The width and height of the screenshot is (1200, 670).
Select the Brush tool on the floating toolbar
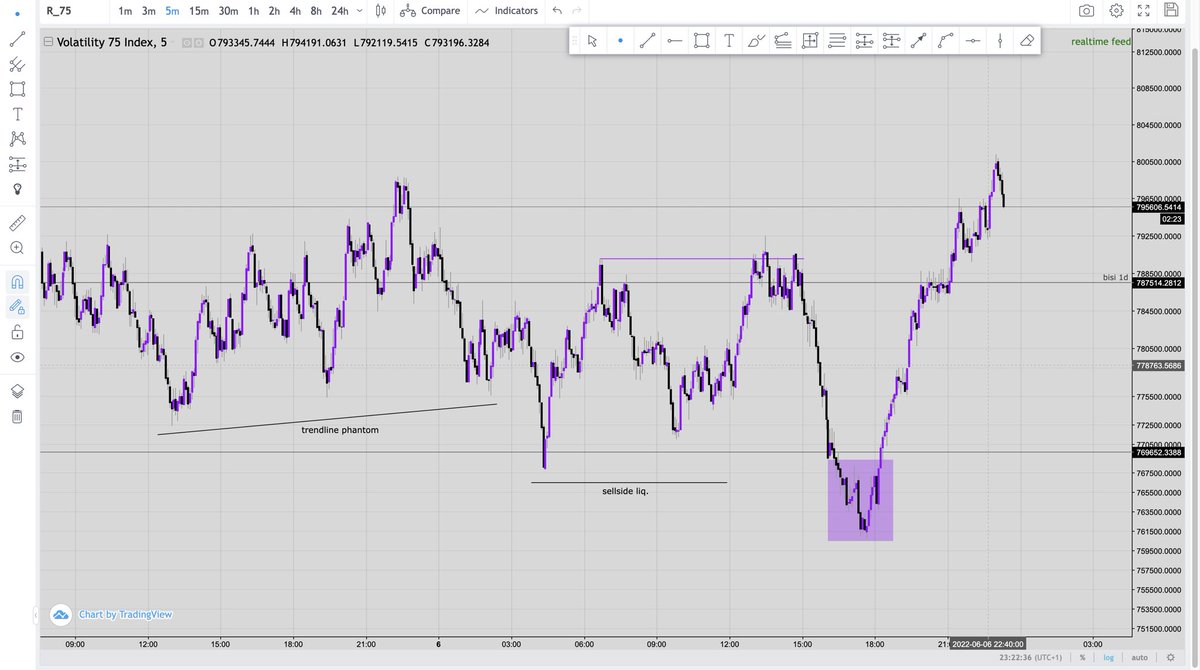756,40
